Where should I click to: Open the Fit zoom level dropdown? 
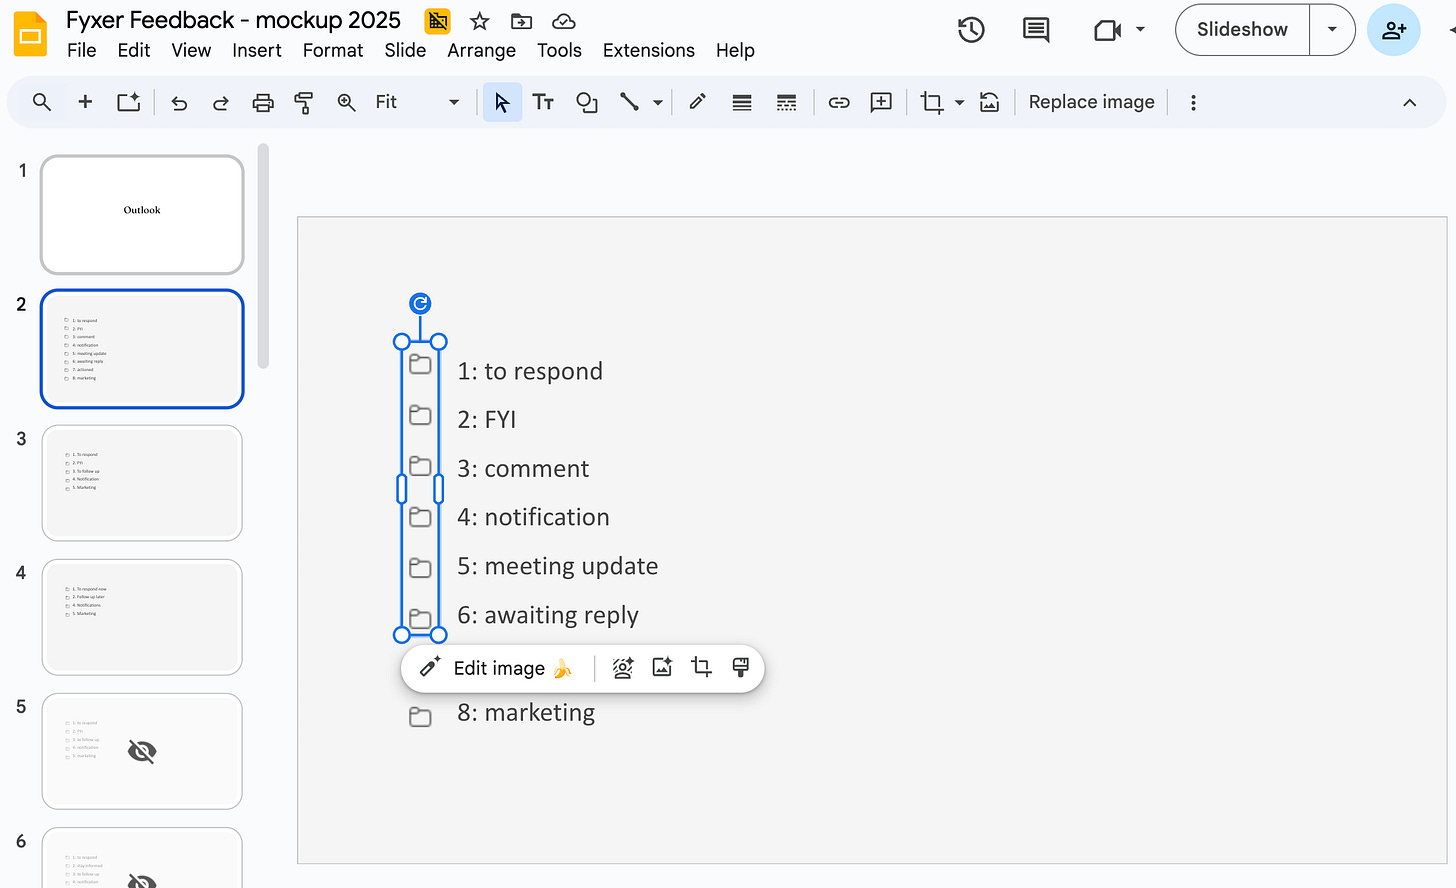(x=417, y=102)
